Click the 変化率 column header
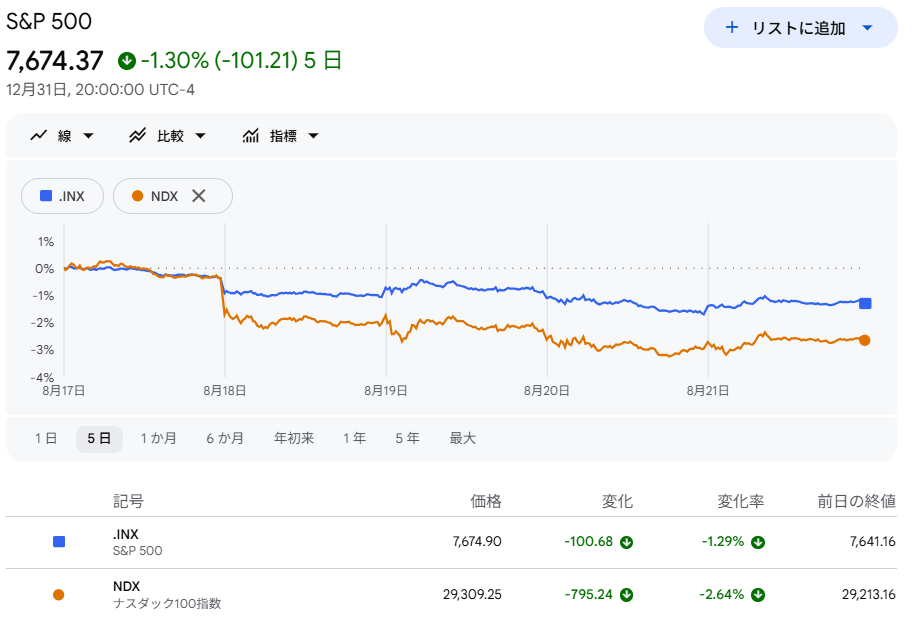The width and height of the screenshot is (919, 618). tap(741, 501)
